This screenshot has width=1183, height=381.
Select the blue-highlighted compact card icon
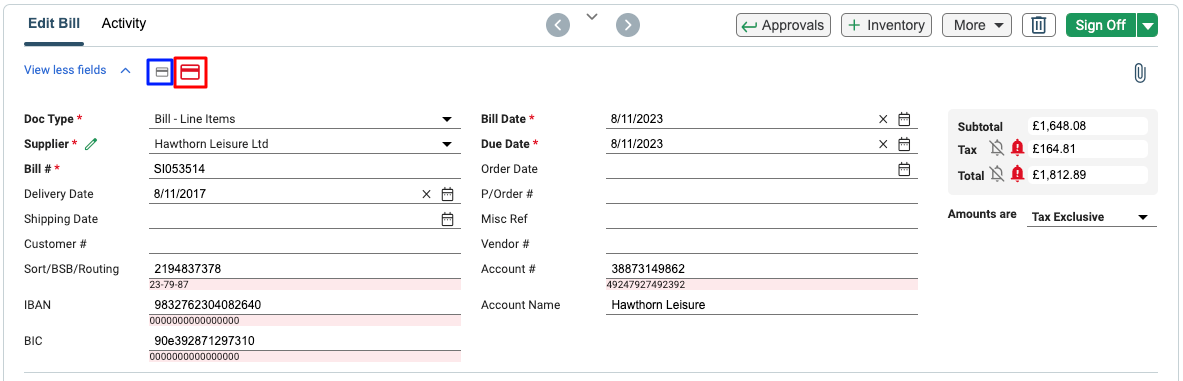click(161, 72)
